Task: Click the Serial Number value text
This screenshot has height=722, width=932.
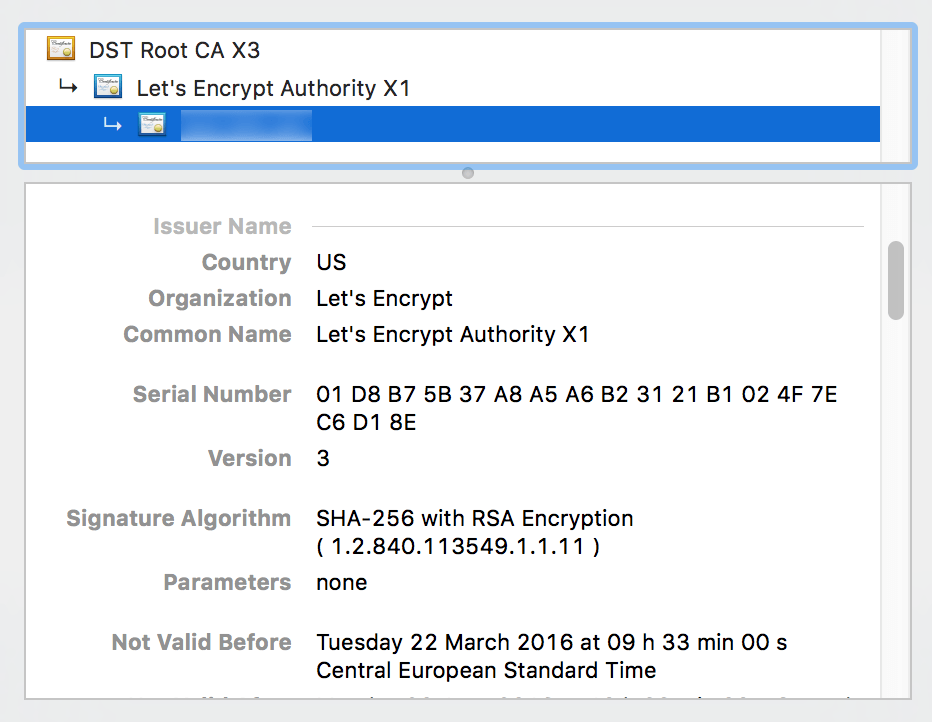Action: pyautogui.click(x=575, y=394)
